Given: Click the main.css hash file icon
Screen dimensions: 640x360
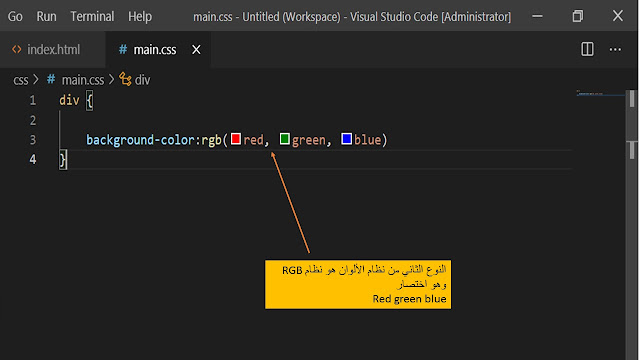Looking at the screenshot, I should (x=123, y=49).
